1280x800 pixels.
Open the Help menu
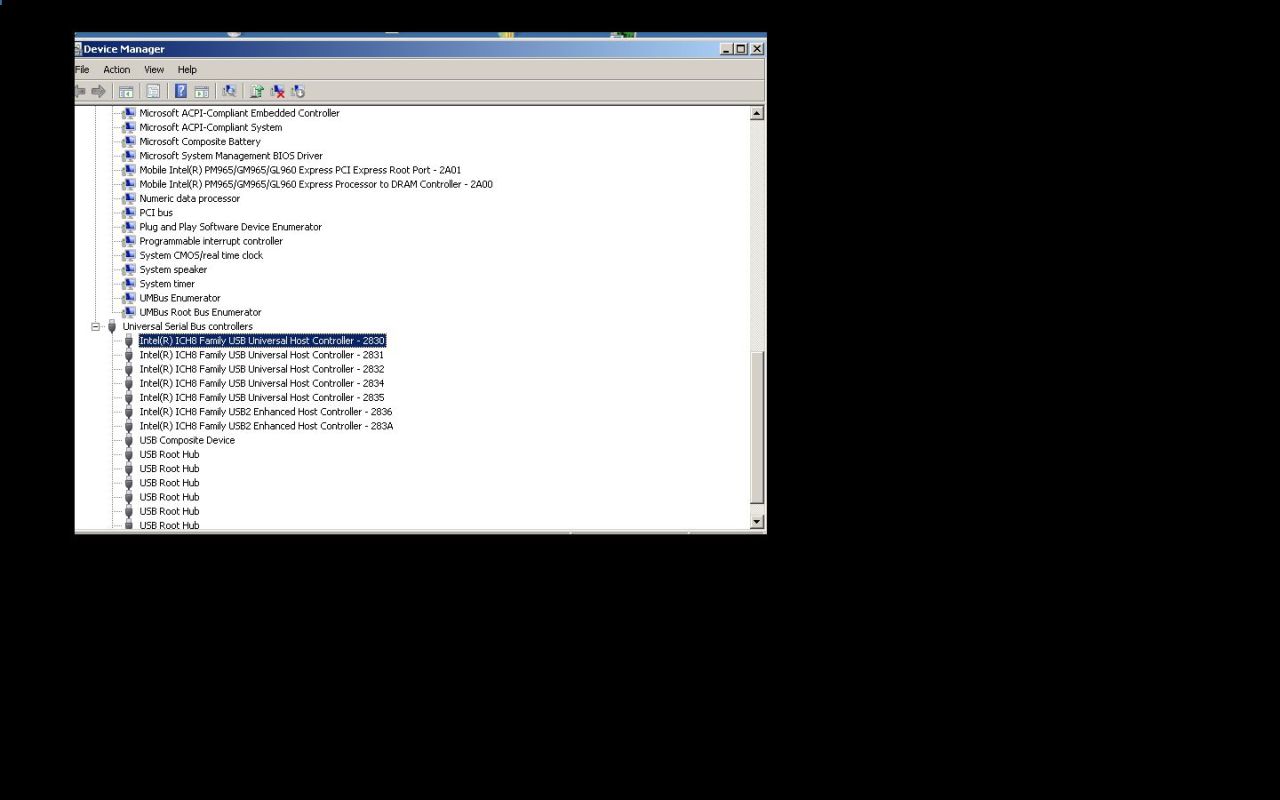(x=187, y=70)
